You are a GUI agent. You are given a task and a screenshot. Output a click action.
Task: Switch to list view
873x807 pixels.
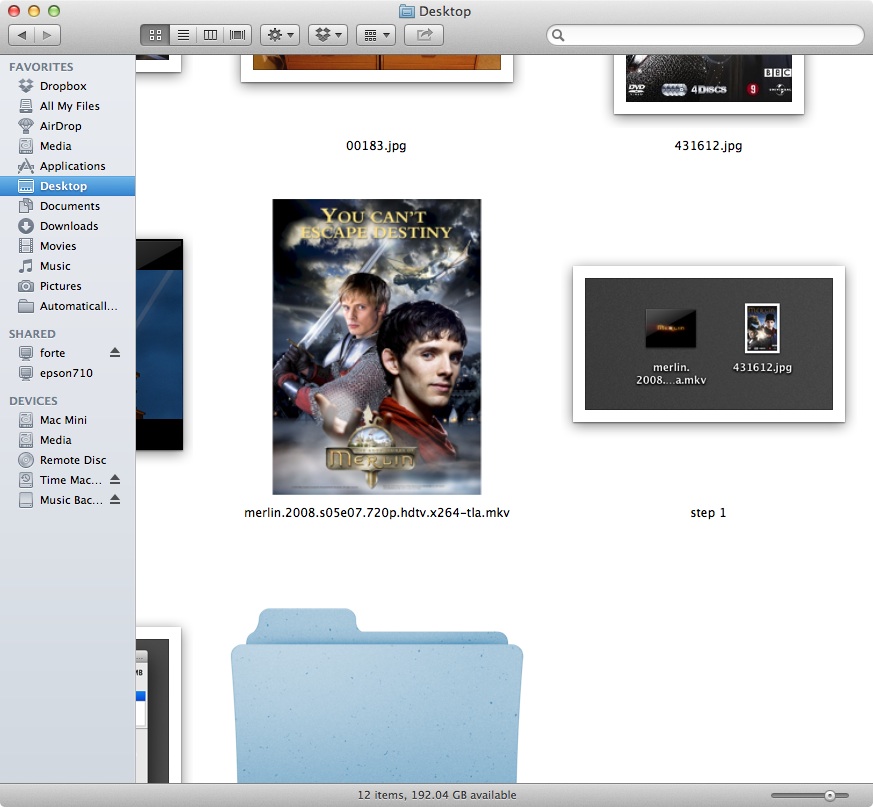(x=183, y=35)
